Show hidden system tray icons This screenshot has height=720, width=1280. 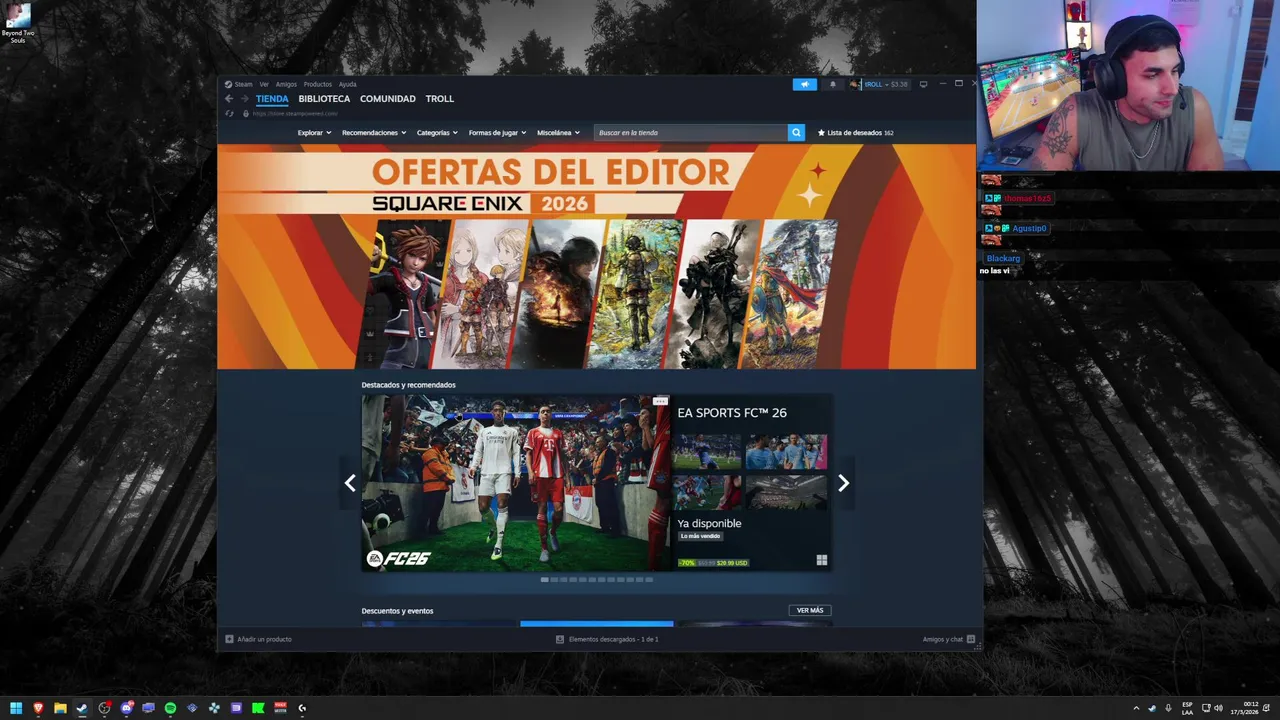[1136, 708]
